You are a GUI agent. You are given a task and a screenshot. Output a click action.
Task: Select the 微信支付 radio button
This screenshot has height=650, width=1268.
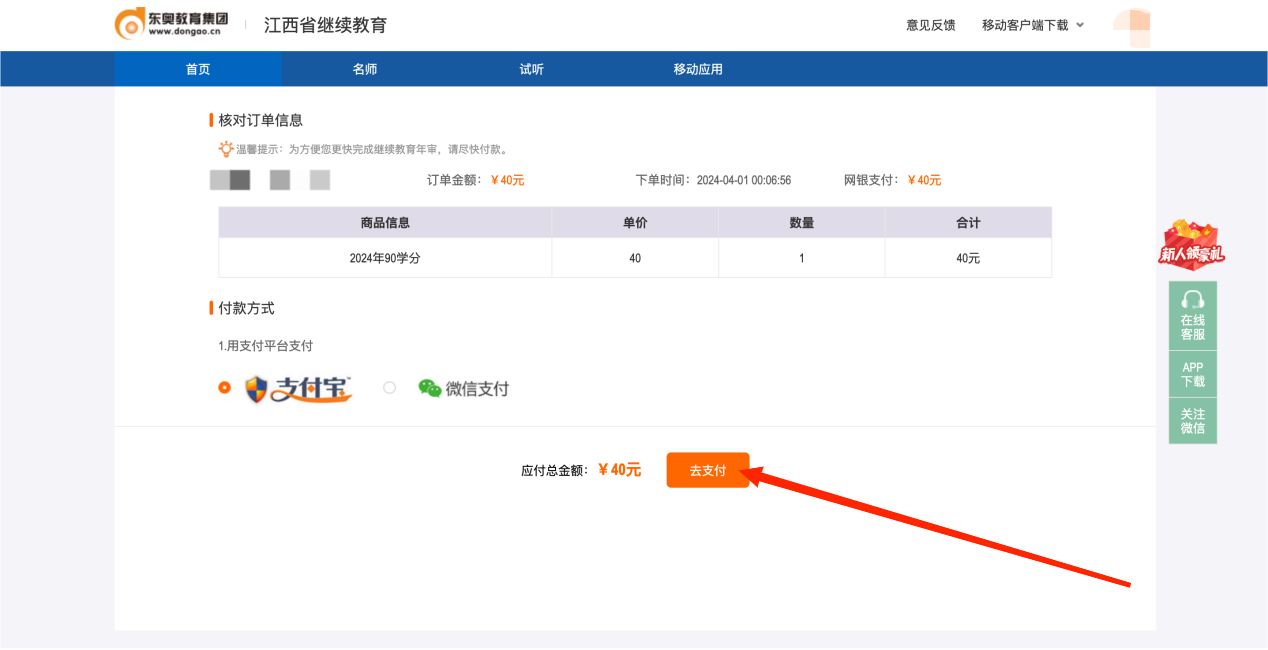coord(390,388)
